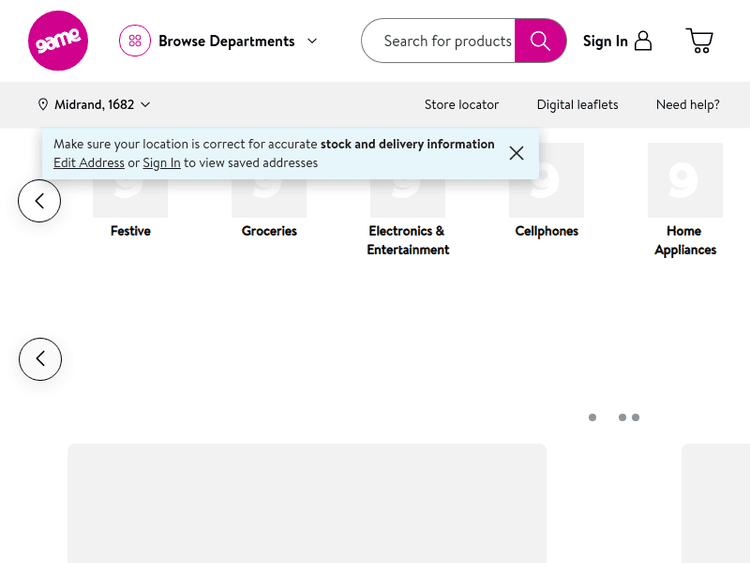Screen dimensions: 750x563
Task: Close the location information banner
Action: (x=516, y=153)
